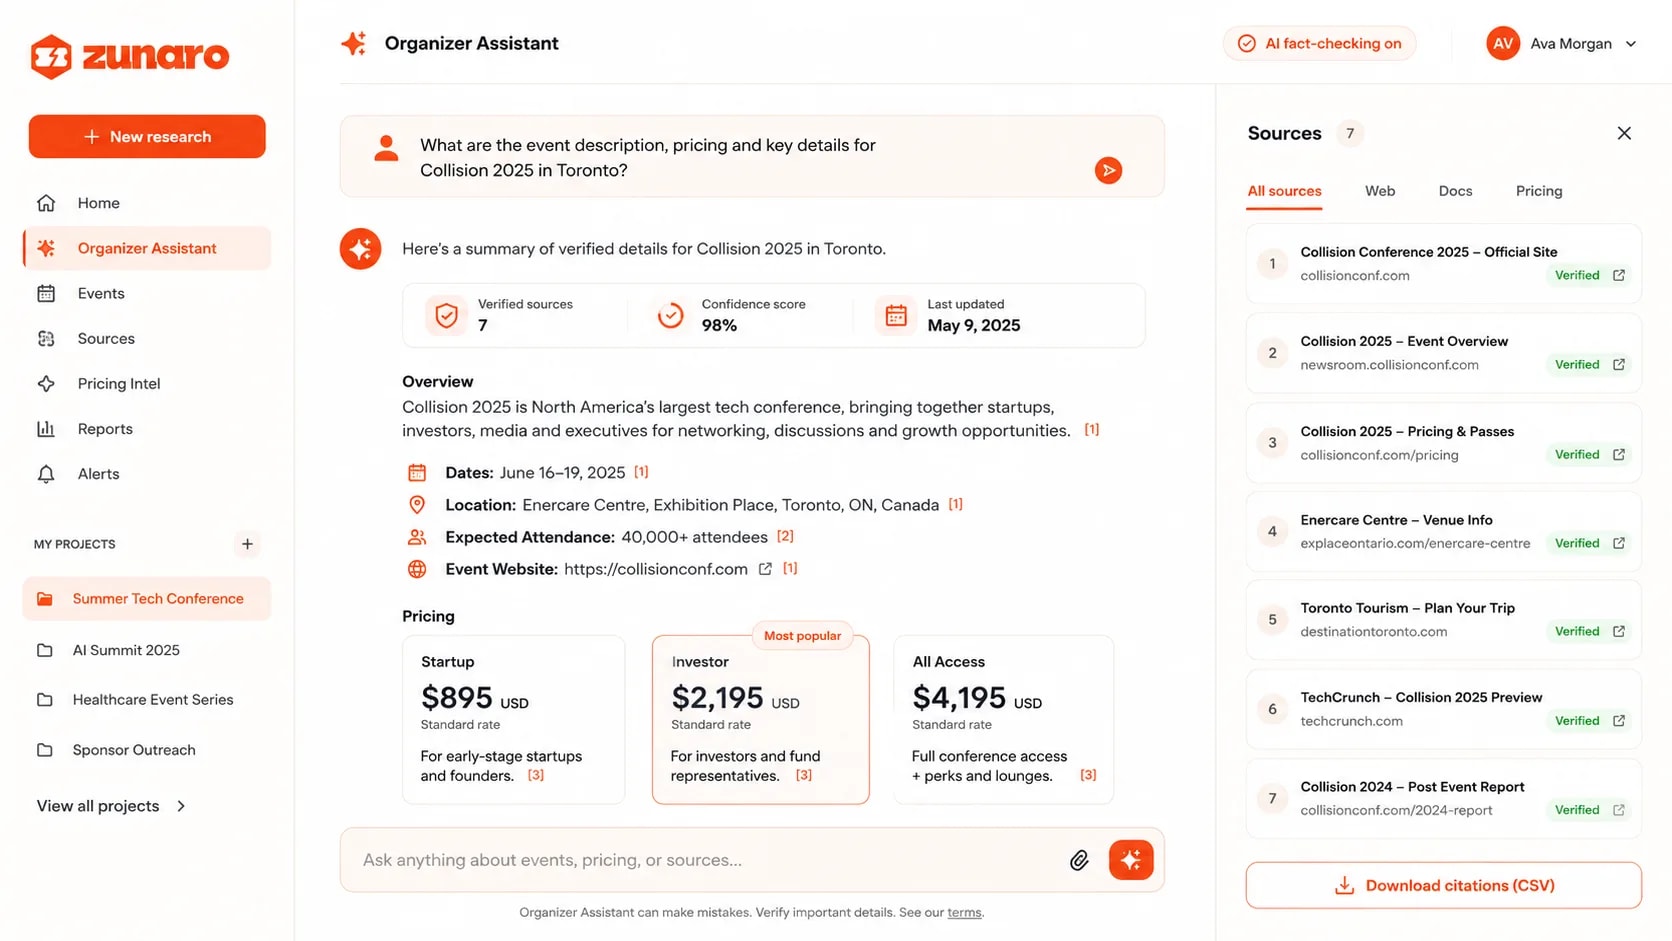The width and height of the screenshot is (1672, 941).
Task: Open the terms link in footer
Action: (964, 912)
